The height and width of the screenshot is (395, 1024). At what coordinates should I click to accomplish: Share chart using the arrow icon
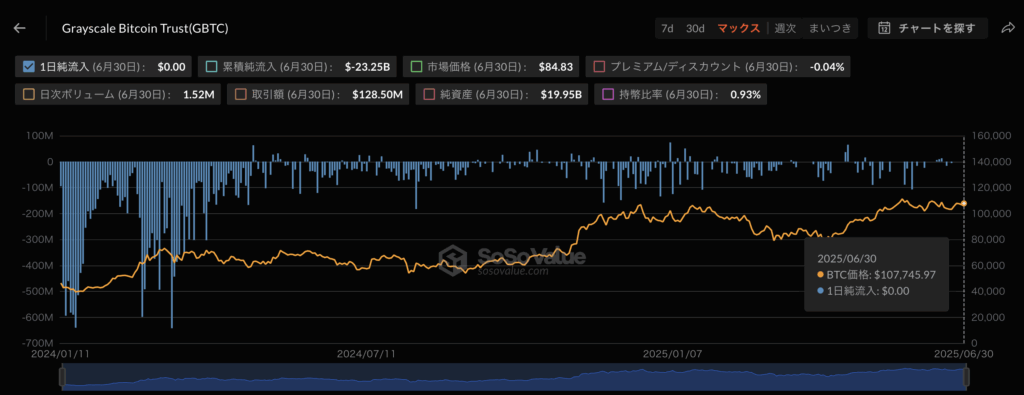pos(1008,28)
